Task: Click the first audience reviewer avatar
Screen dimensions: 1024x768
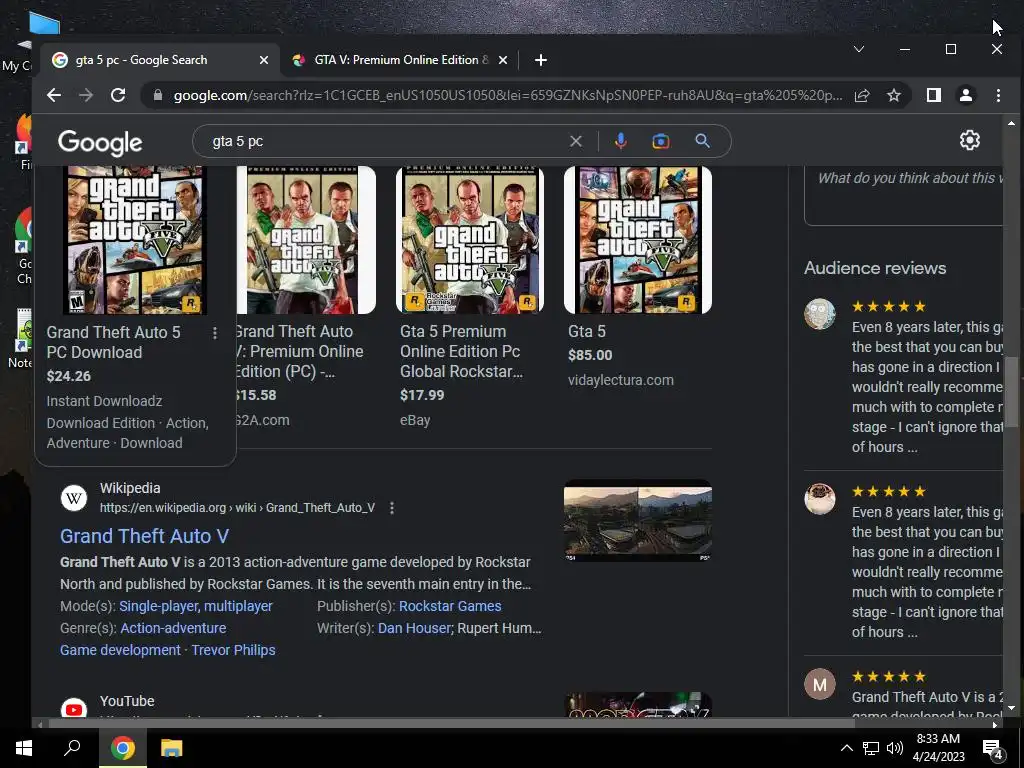Action: click(x=820, y=314)
